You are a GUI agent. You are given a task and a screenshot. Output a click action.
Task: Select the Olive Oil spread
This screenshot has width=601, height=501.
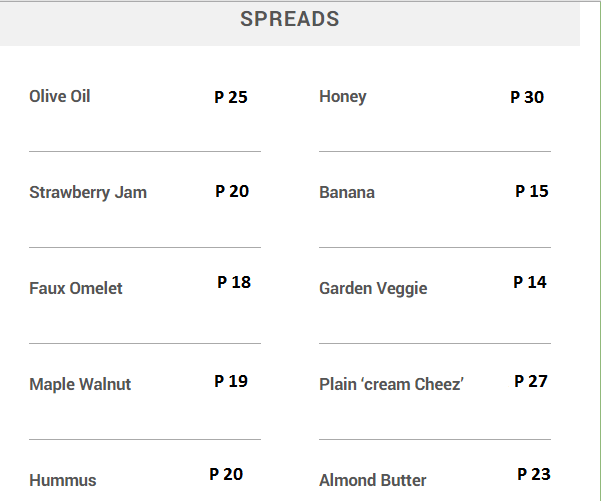60,97
